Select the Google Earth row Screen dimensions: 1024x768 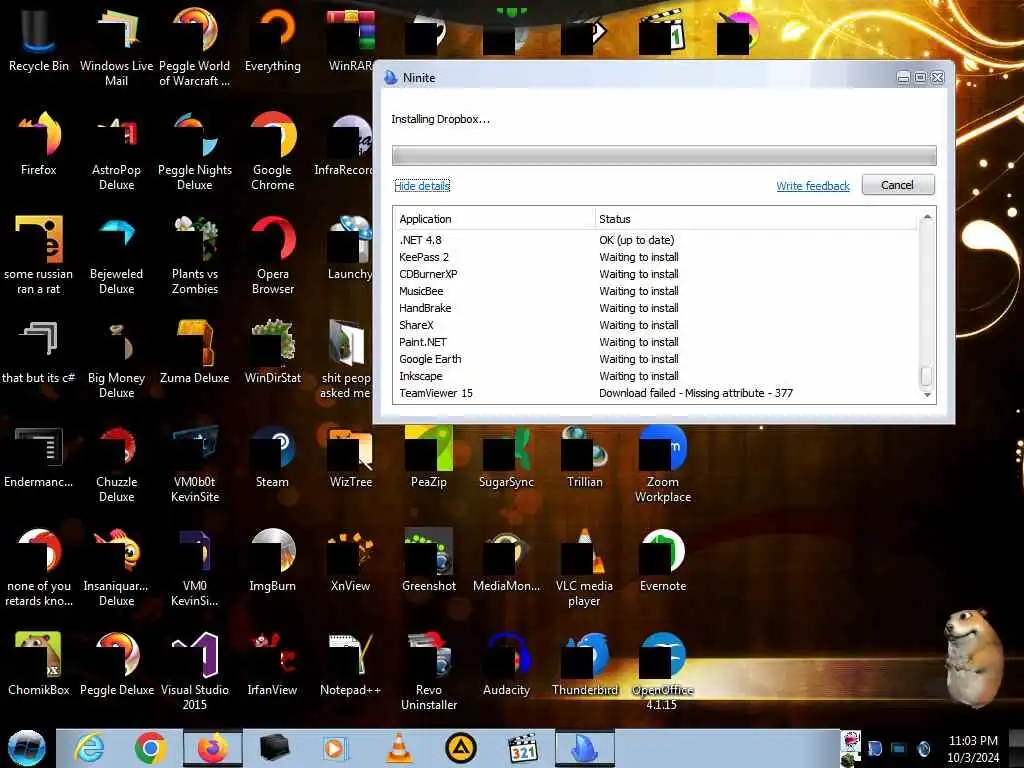656,359
